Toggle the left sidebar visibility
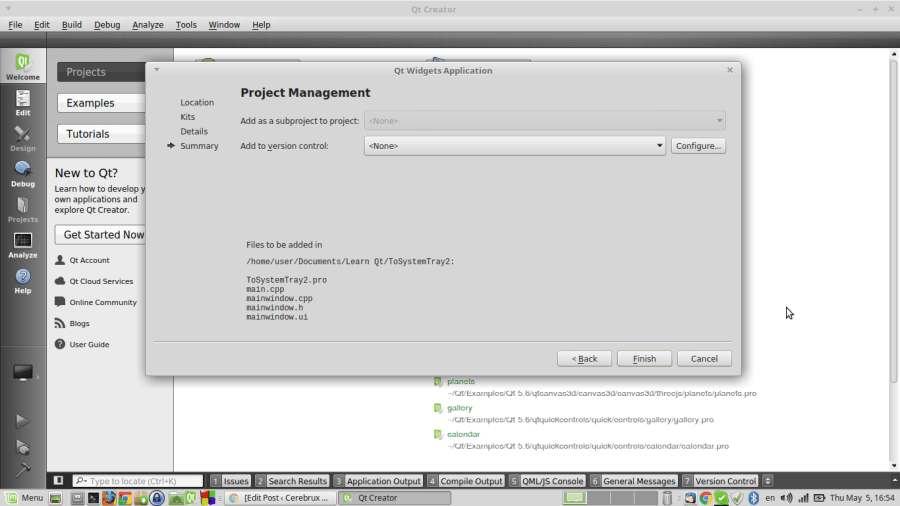This screenshot has height=506, width=900. [x=58, y=480]
